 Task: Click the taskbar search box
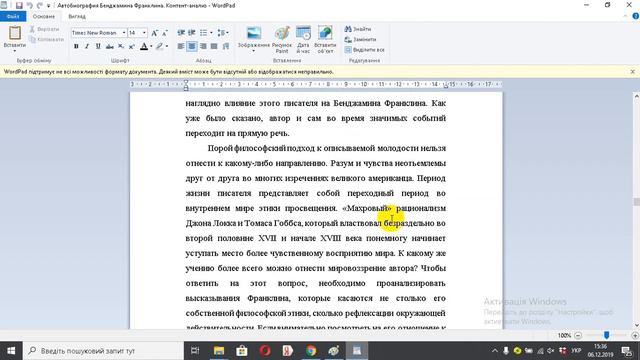click(x=103, y=351)
